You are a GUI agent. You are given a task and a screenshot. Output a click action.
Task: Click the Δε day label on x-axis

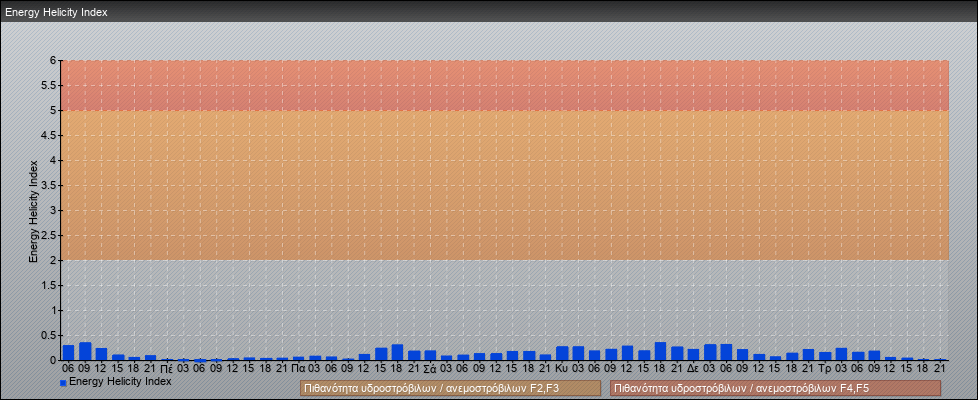click(x=693, y=369)
